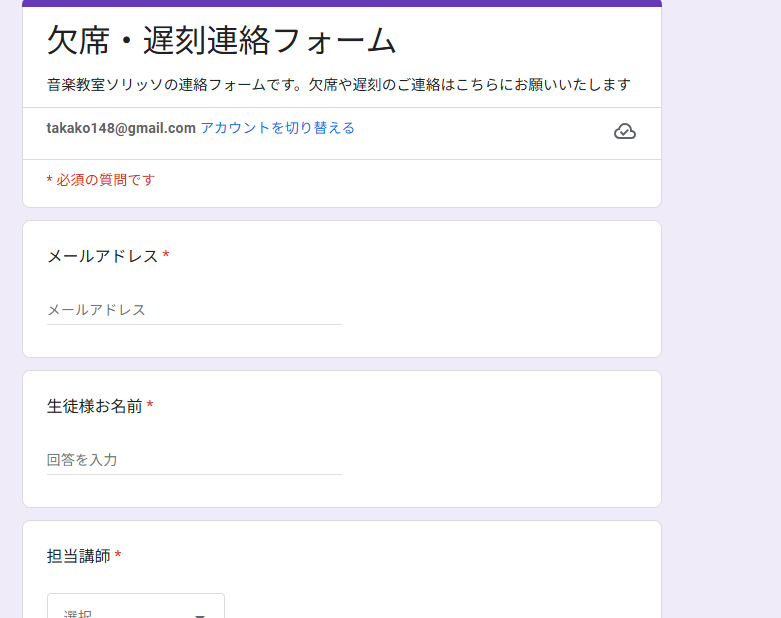Open the 担当講師 selection dropdown
Screen dimensions: 781x618
click(x=135, y=608)
